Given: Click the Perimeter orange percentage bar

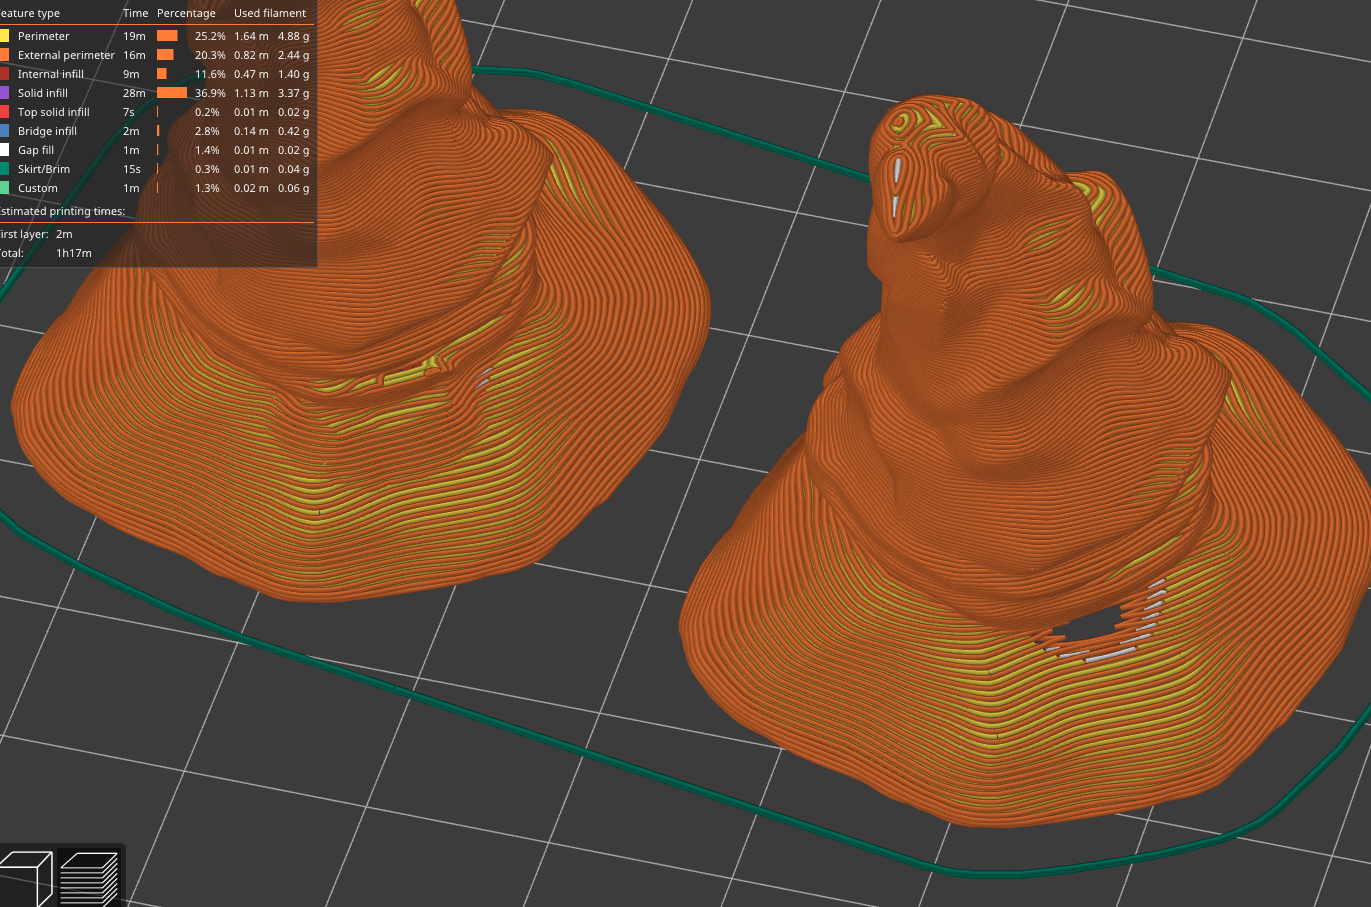Looking at the screenshot, I should pos(167,36).
